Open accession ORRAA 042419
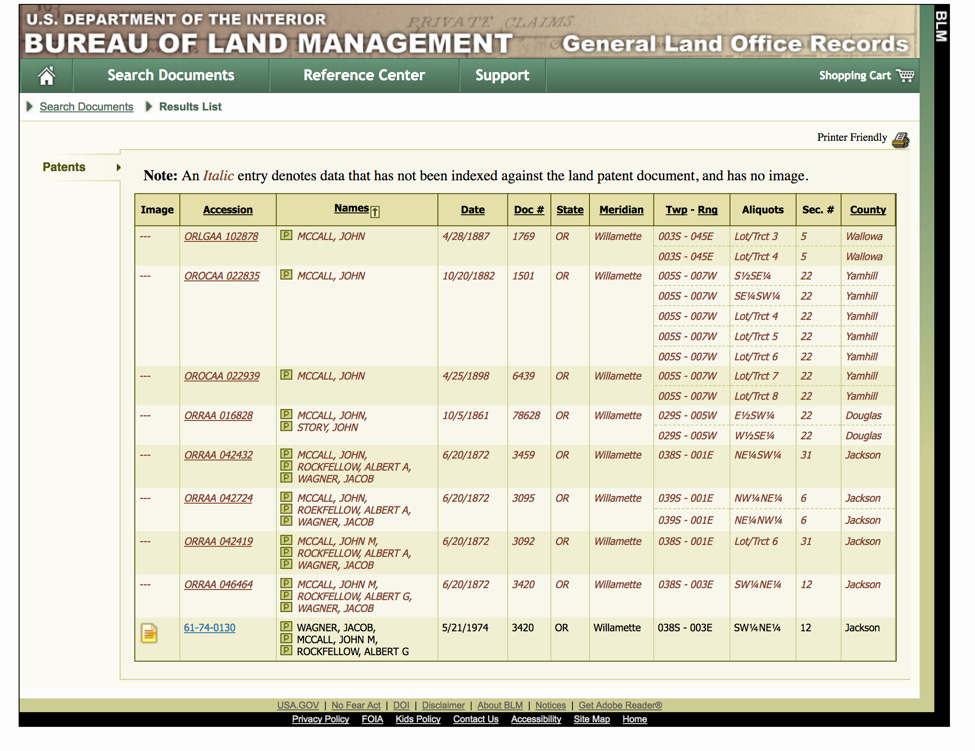Viewport: 975px width, 751px height. 218,541
